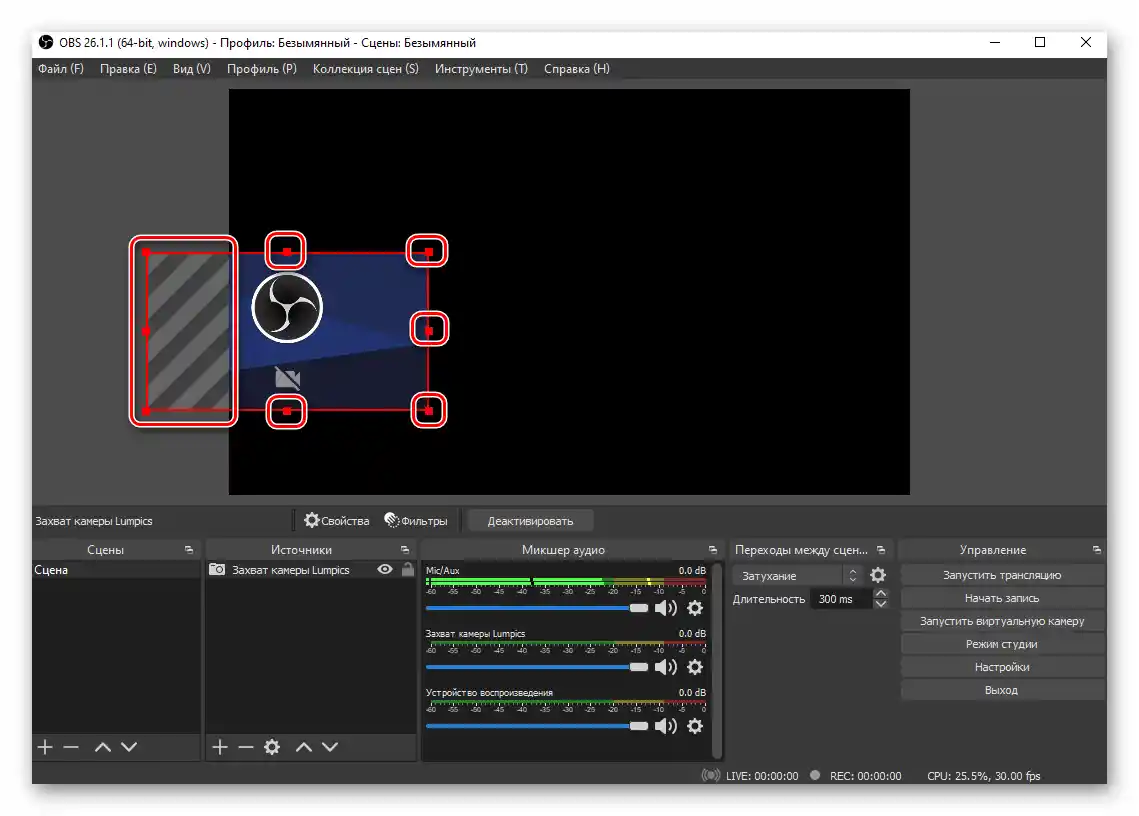This screenshot has height=816, width=1139.
Task: Adjust Захват камеры Lumpics volume slider
Action: pos(537,667)
